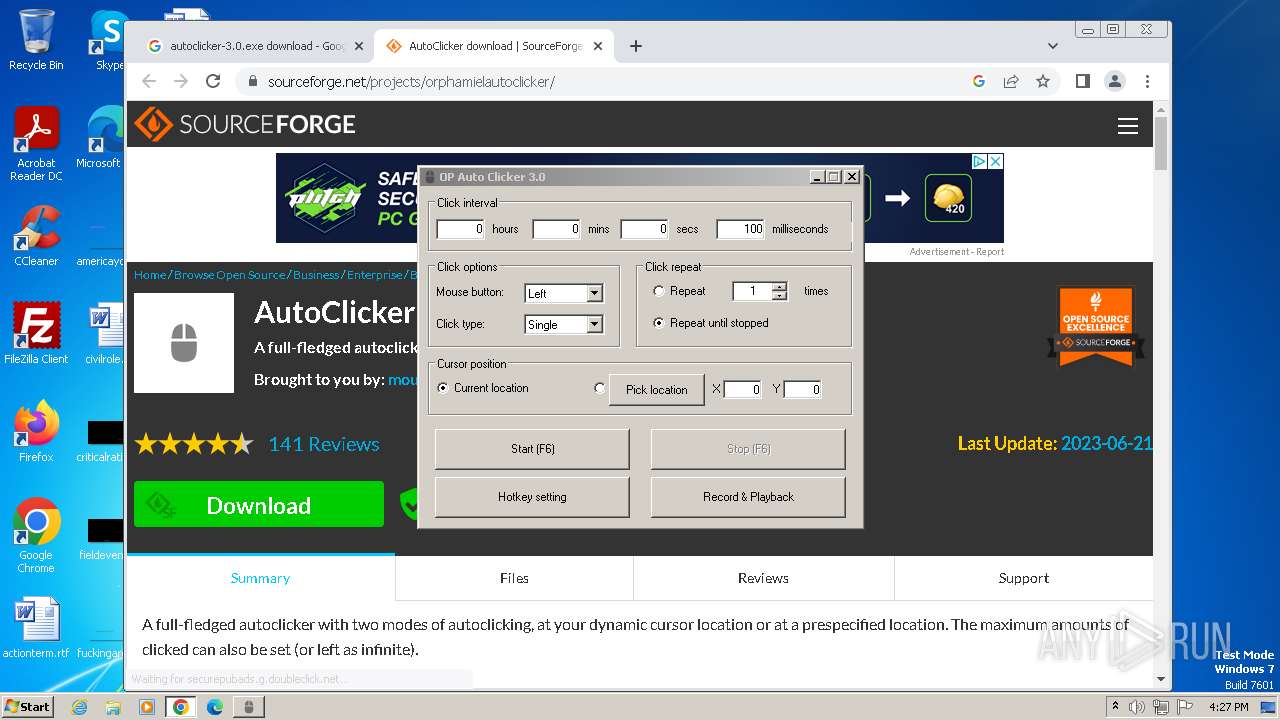Open the 141 Reviews link
Image resolution: width=1280 pixels, height=720 pixels.
(324, 444)
